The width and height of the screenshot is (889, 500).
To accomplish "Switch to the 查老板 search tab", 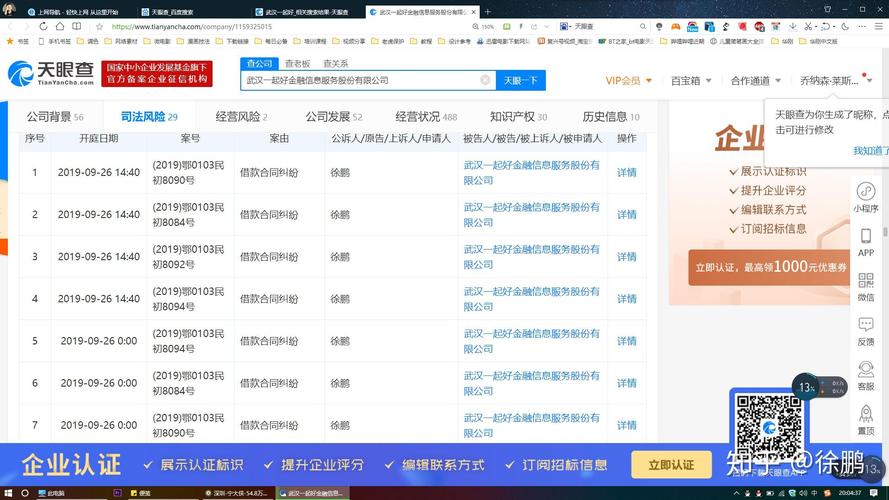I will pyautogui.click(x=298, y=63).
